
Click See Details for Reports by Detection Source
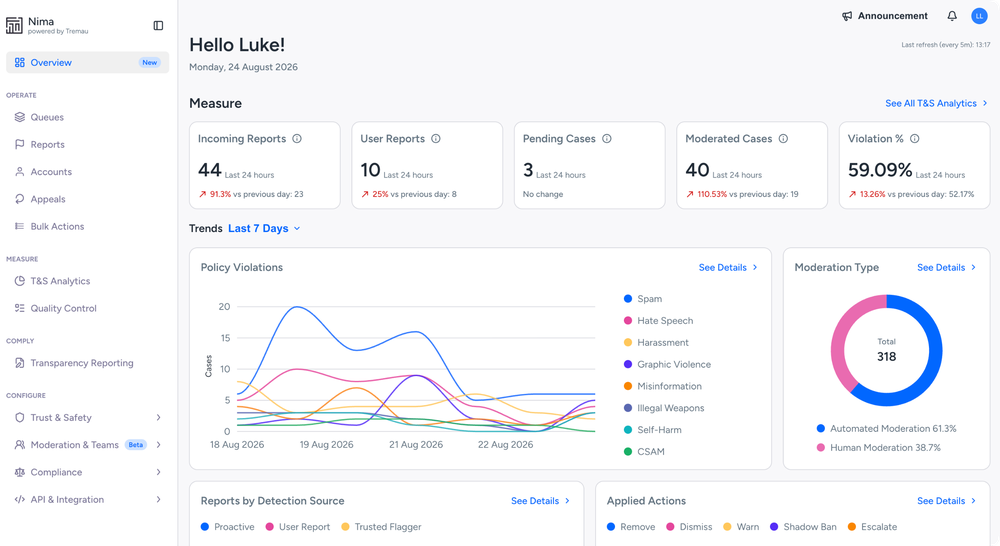click(x=540, y=501)
